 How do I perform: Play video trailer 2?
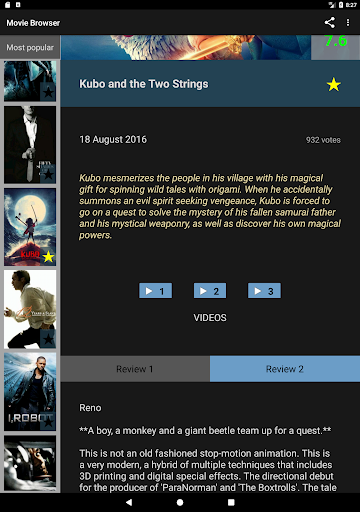pyautogui.click(x=210, y=291)
